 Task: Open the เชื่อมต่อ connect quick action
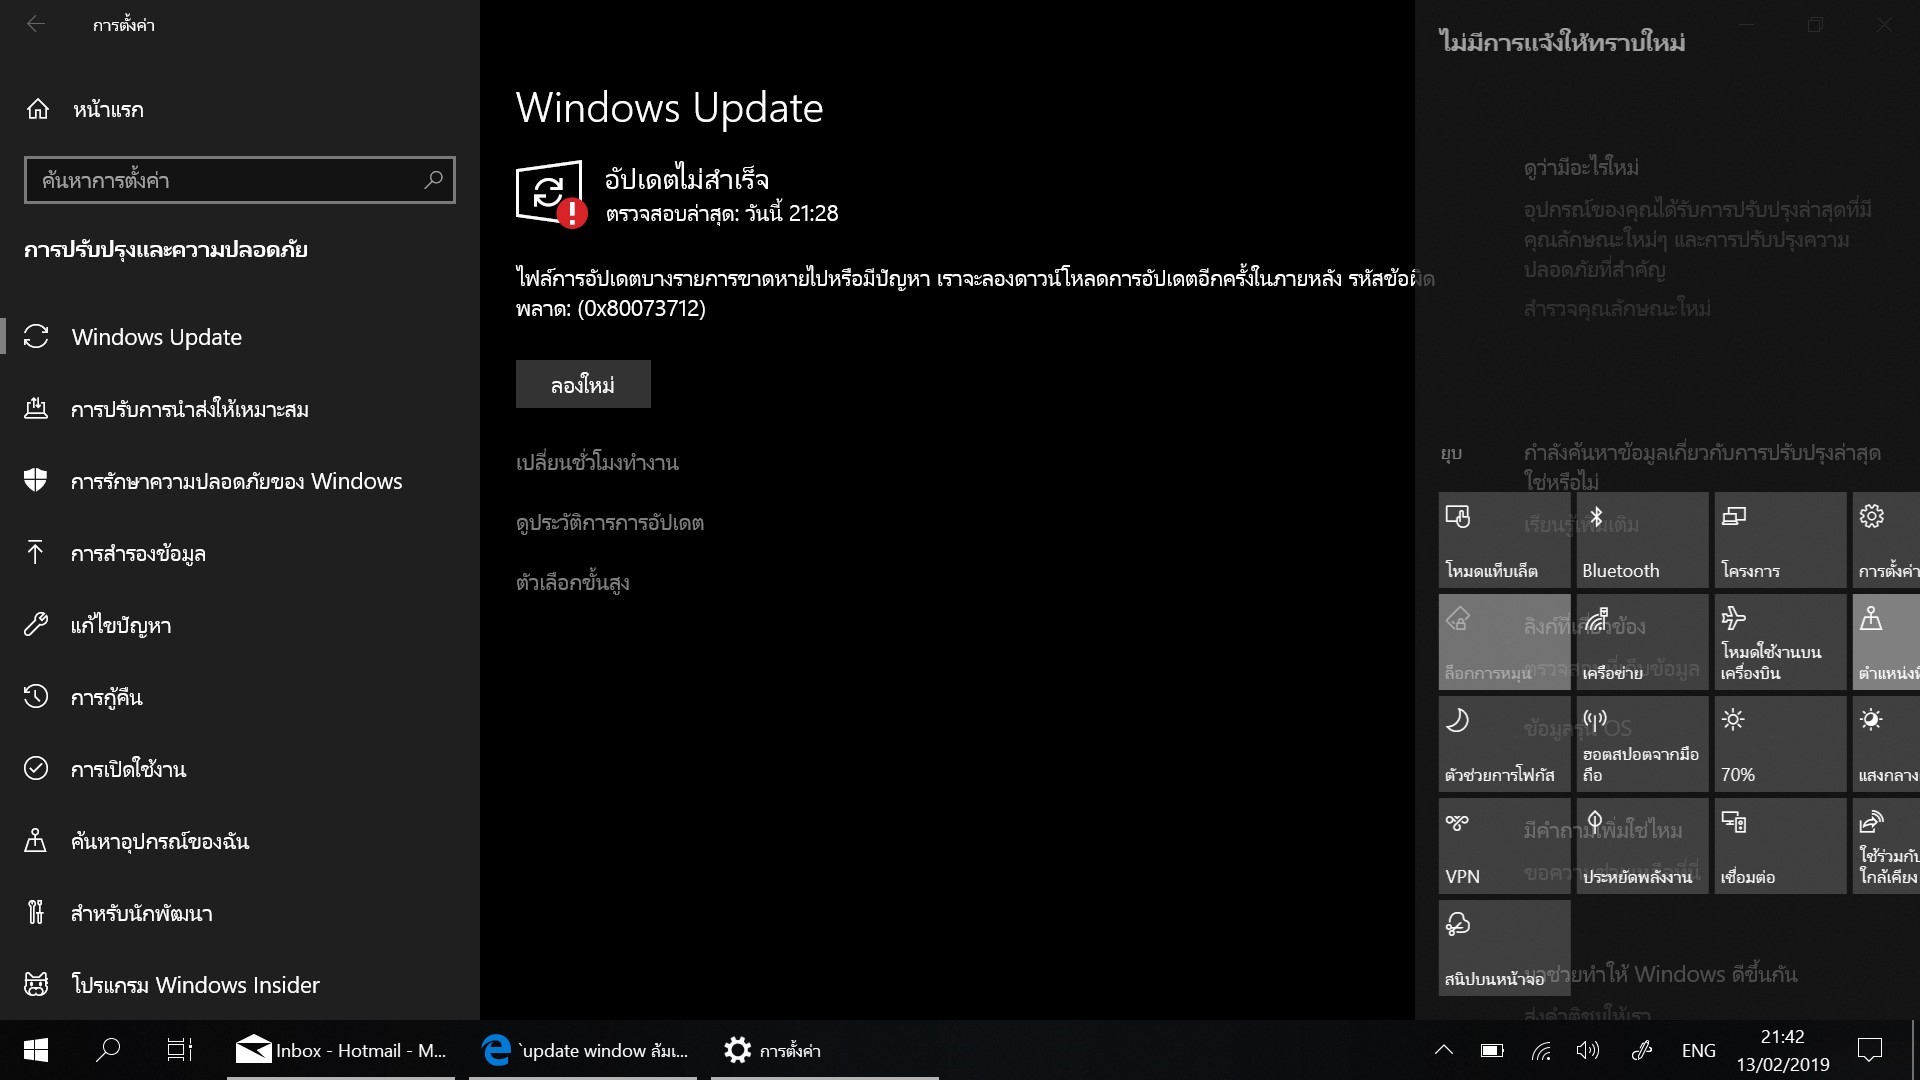pos(1781,846)
